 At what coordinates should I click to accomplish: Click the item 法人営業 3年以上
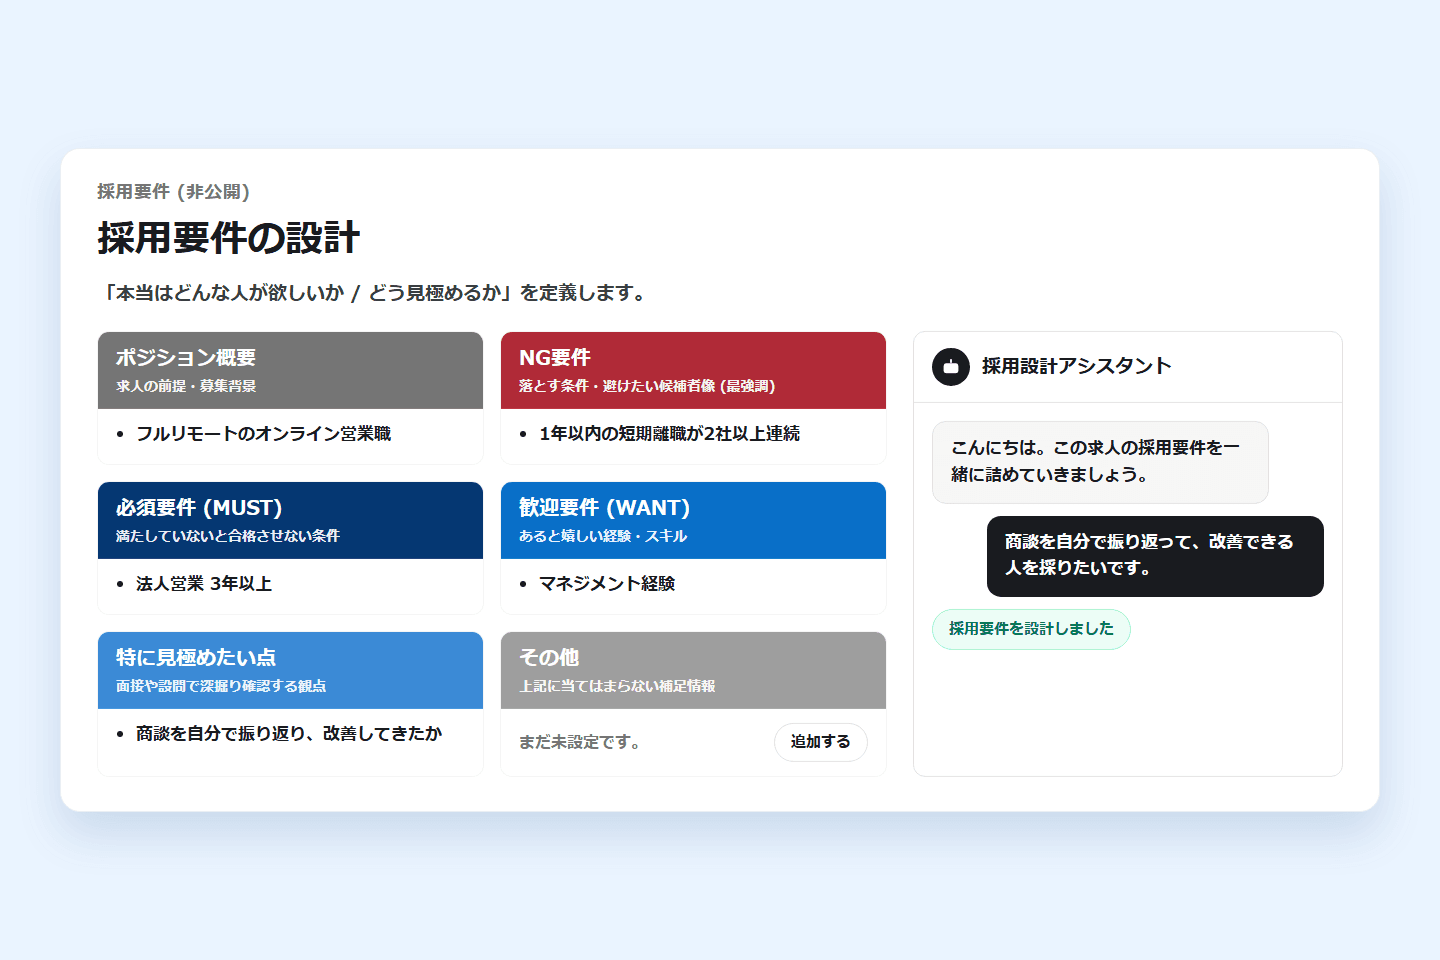204,584
